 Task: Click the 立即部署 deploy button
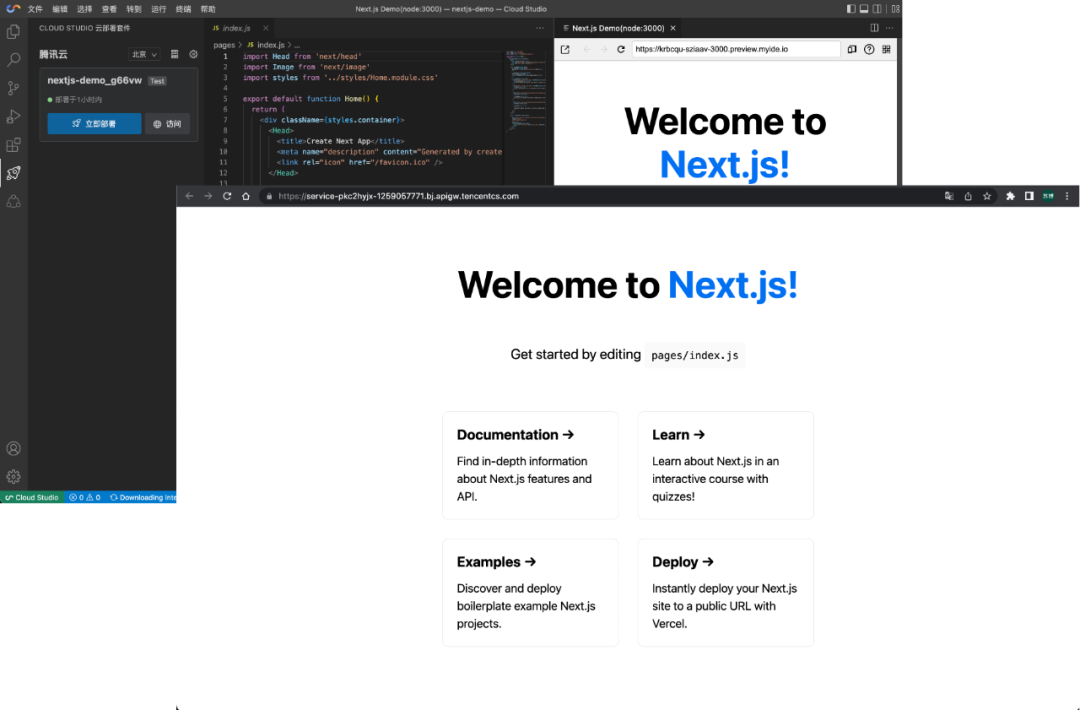[x=94, y=124]
